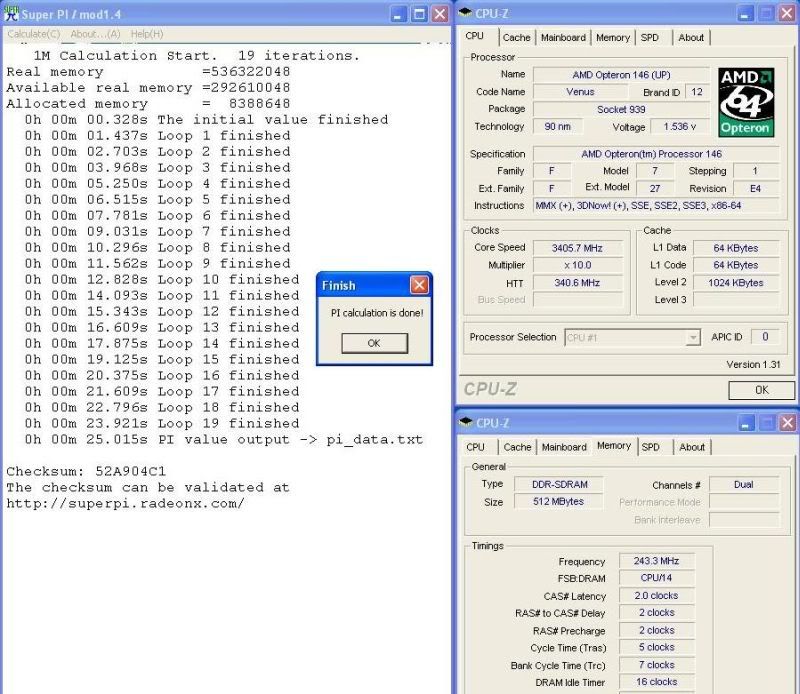Click the Version 1.31 label in CPU-Z

(x=754, y=364)
